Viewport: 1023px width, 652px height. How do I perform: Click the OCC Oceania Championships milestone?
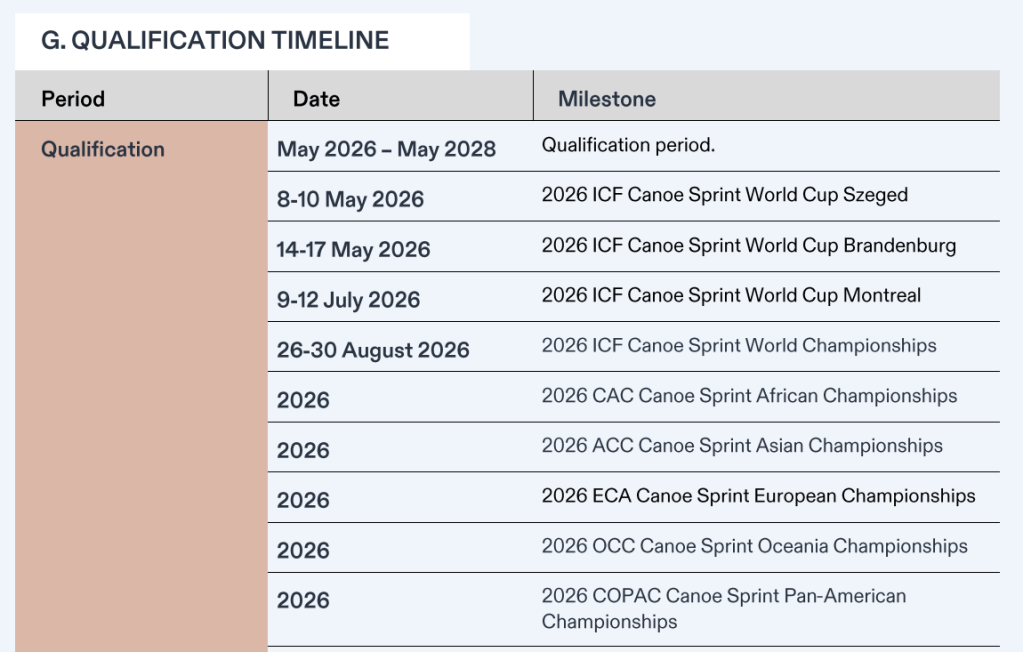[x=754, y=546]
